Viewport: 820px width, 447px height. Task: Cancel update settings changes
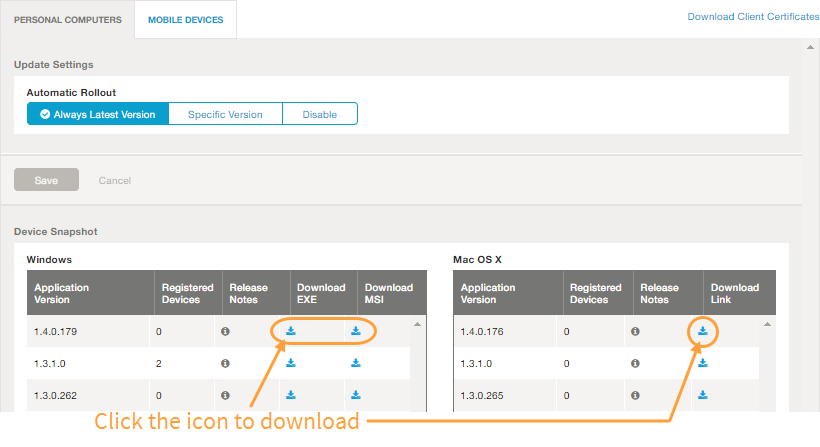[x=114, y=180]
